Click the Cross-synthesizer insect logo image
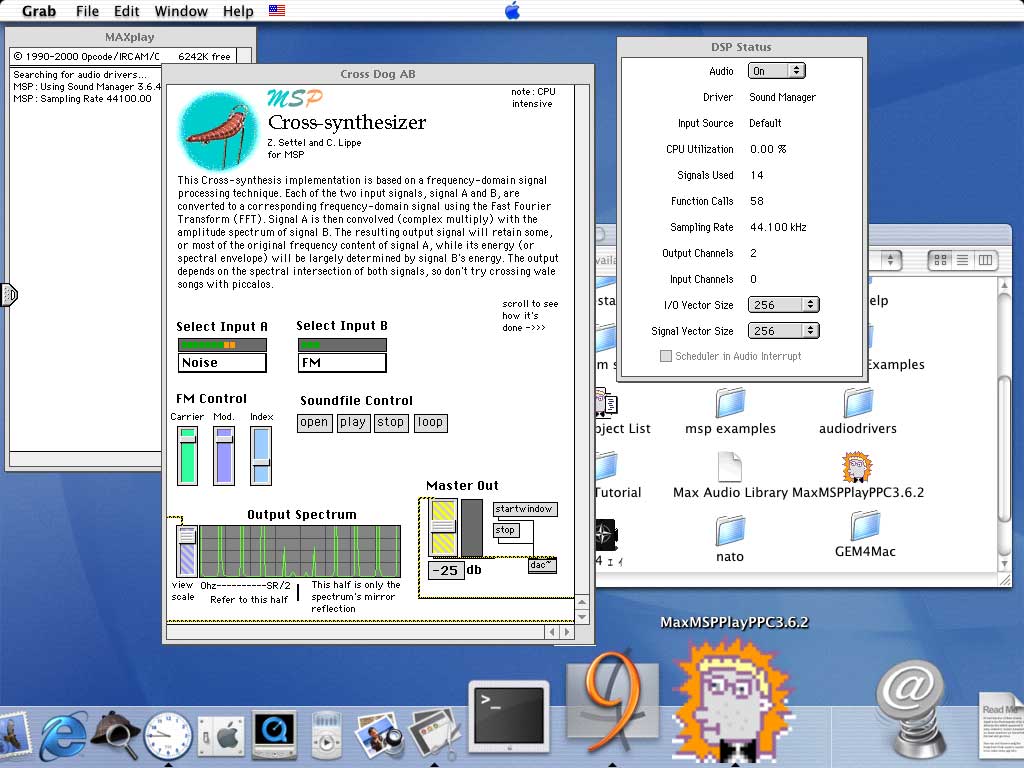 (217, 130)
